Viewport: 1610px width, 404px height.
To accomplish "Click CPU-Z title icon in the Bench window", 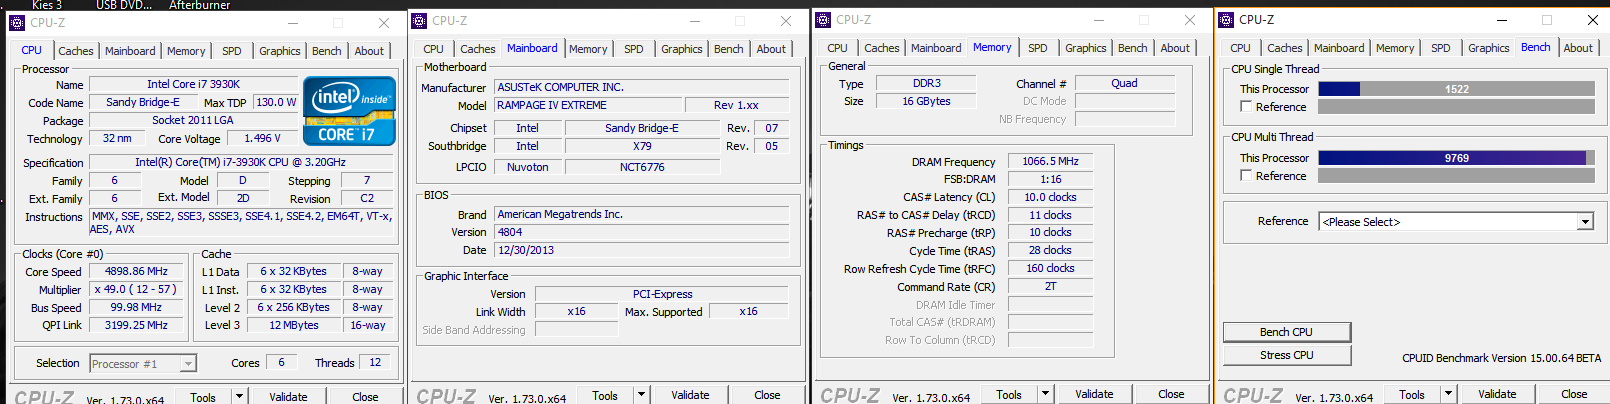I will 1226,19.
